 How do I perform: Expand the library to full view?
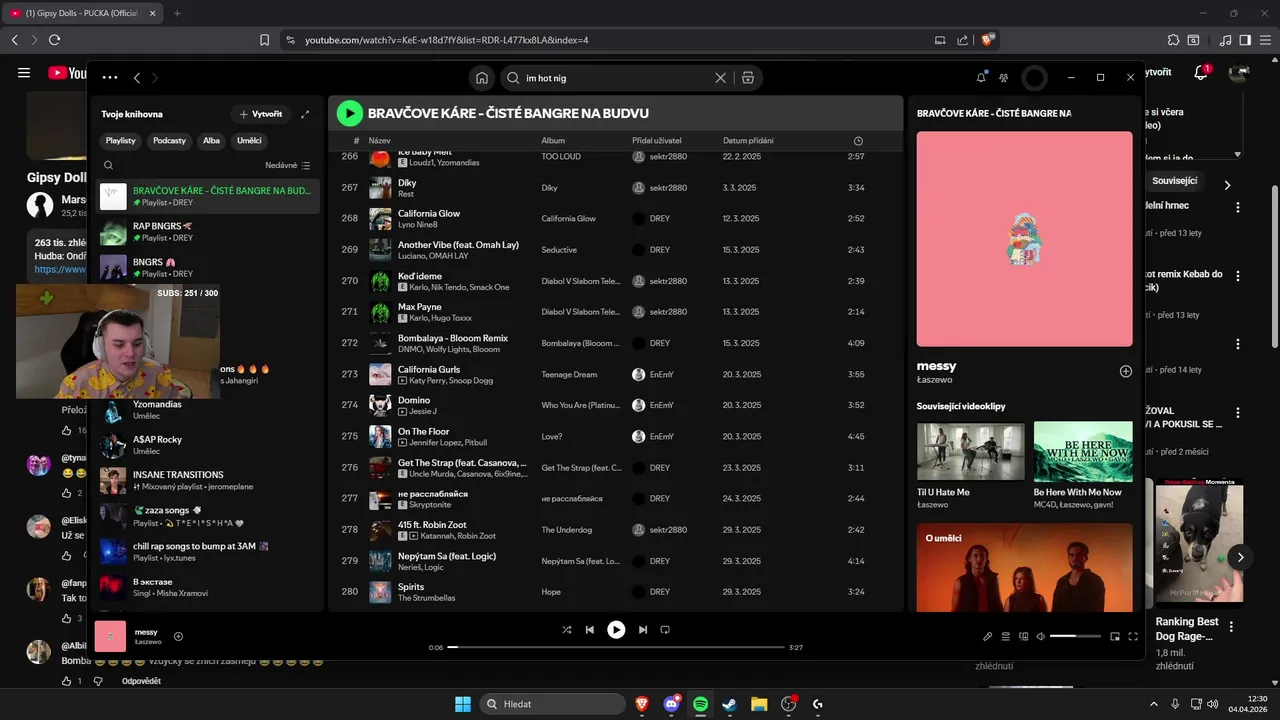pyautogui.click(x=305, y=114)
